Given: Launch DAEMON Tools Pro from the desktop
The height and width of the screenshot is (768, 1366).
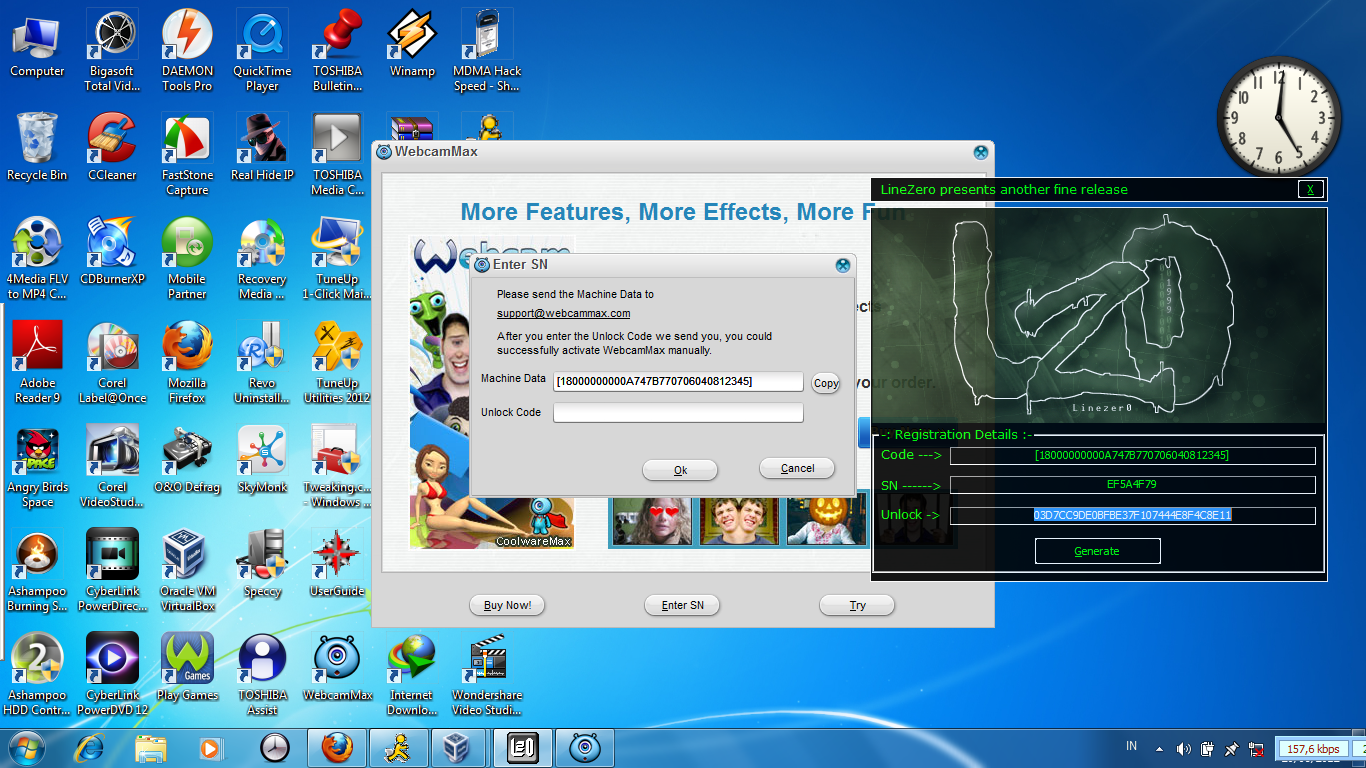Looking at the screenshot, I should click(x=187, y=35).
